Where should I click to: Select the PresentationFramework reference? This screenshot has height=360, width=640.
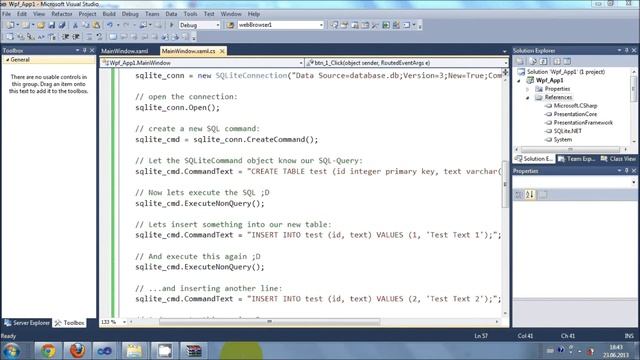[x=583, y=122]
